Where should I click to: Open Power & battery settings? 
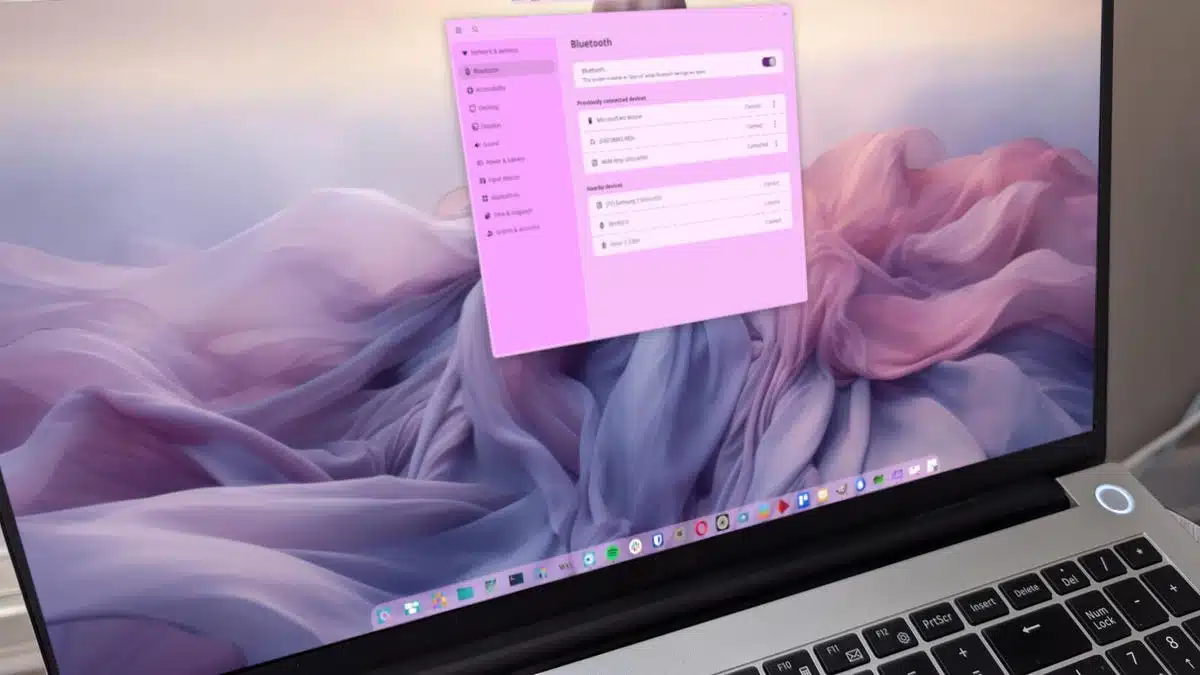click(x=501, y=161)
